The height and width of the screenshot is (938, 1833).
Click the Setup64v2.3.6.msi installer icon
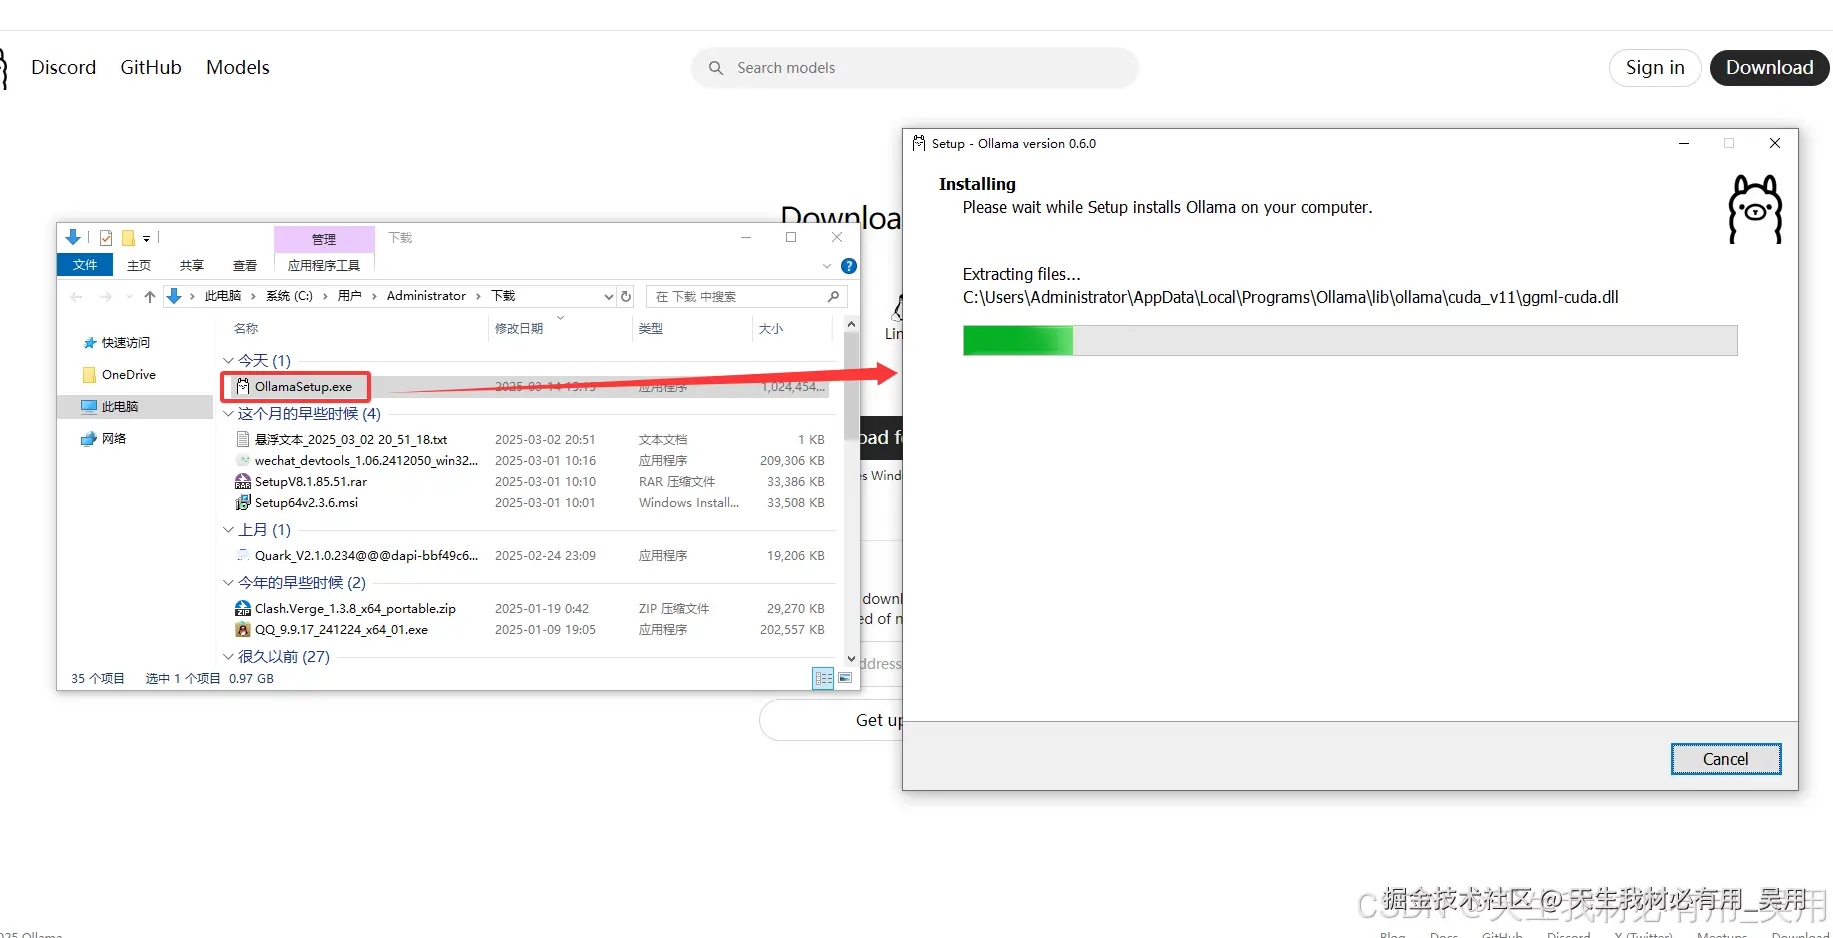[243, 502]
